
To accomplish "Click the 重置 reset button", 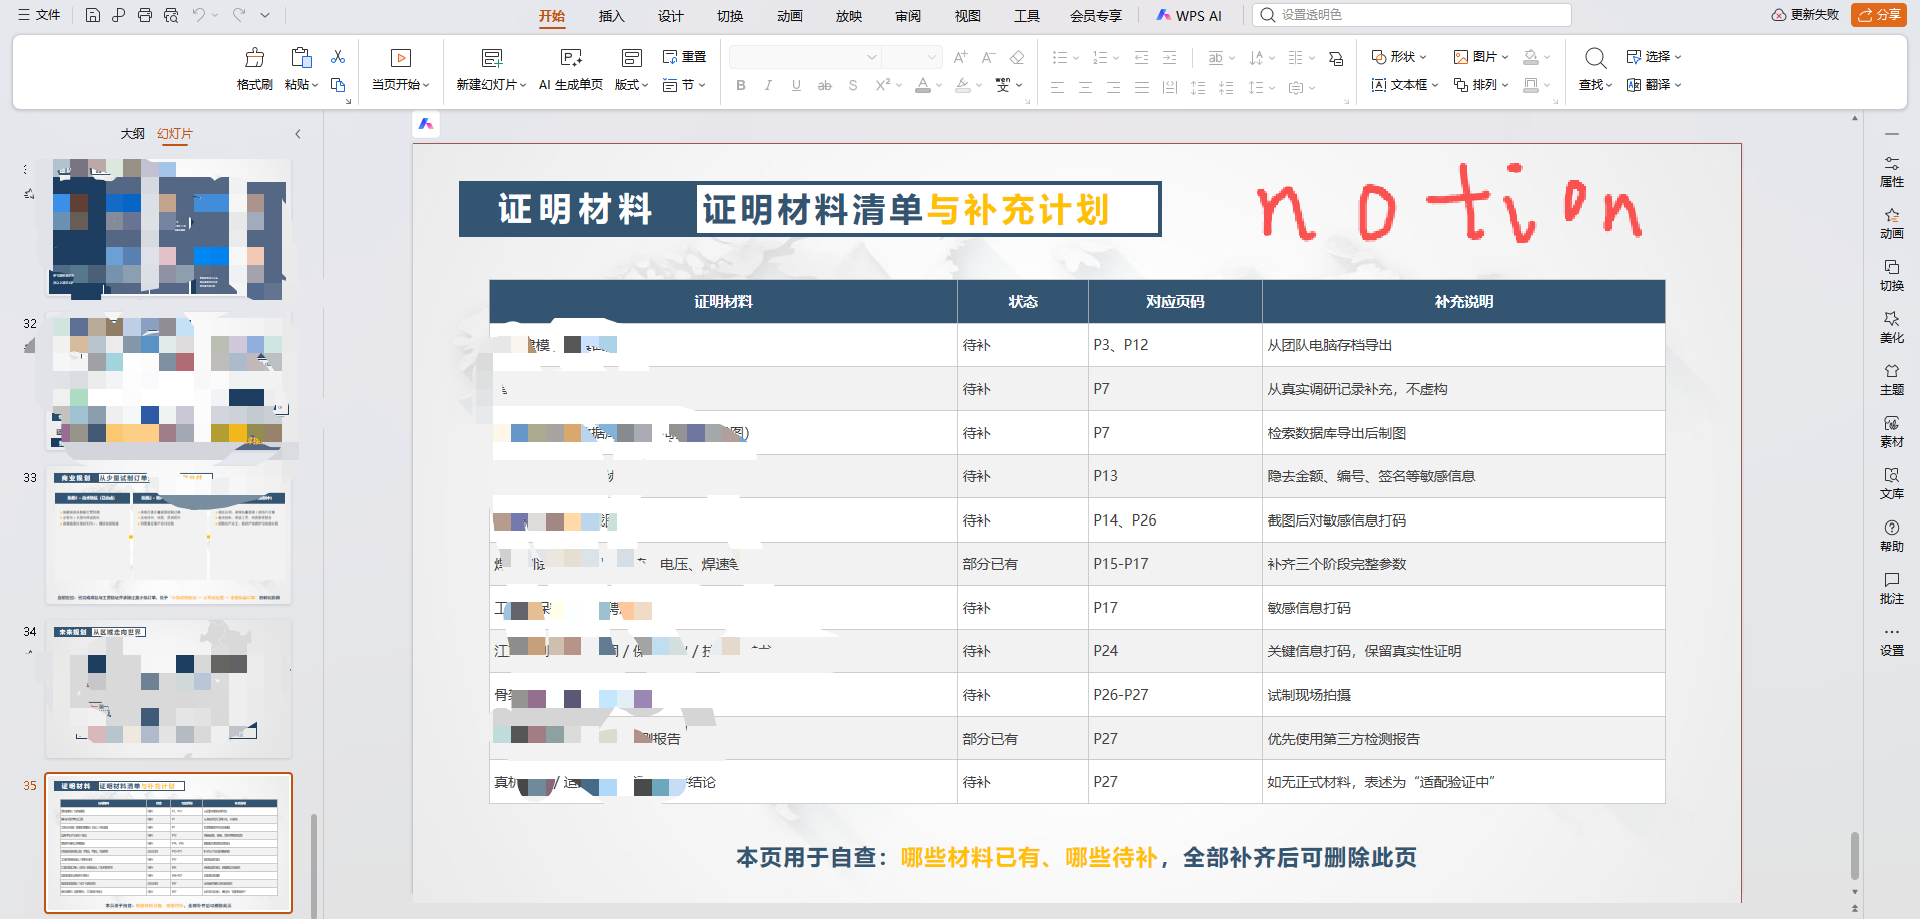I will point(684,57).
